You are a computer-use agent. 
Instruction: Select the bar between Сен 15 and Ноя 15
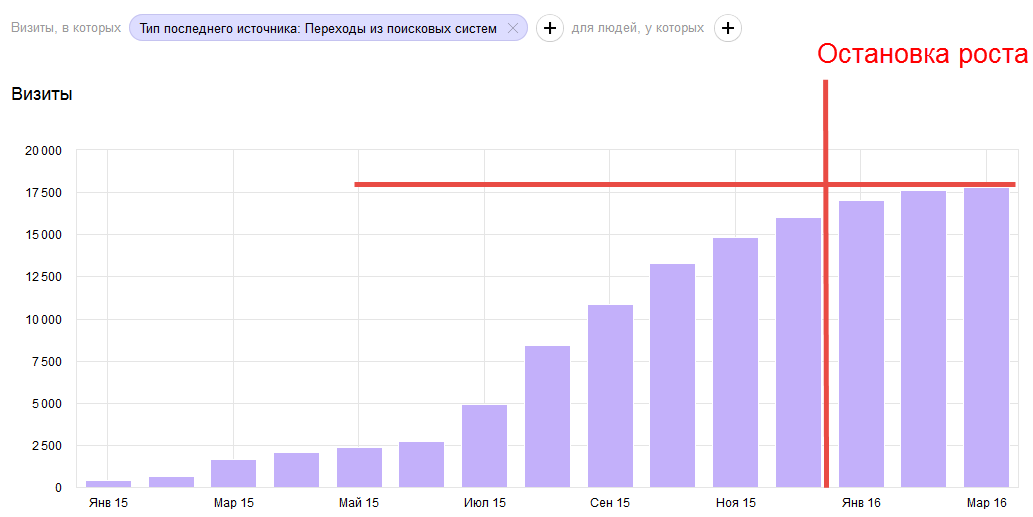pos(672,375)
